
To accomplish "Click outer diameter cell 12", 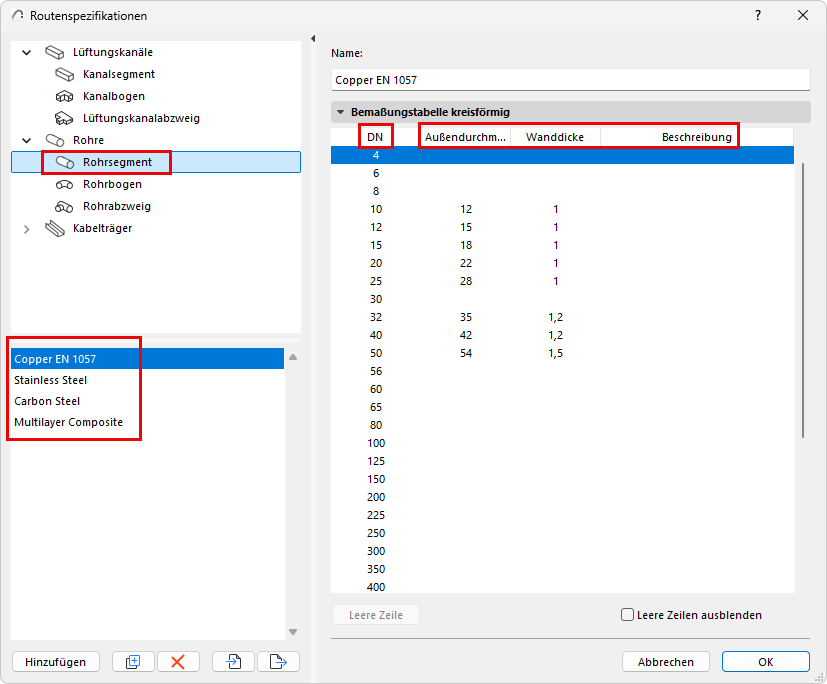I will pyautogui.click(x=466, y=209).
